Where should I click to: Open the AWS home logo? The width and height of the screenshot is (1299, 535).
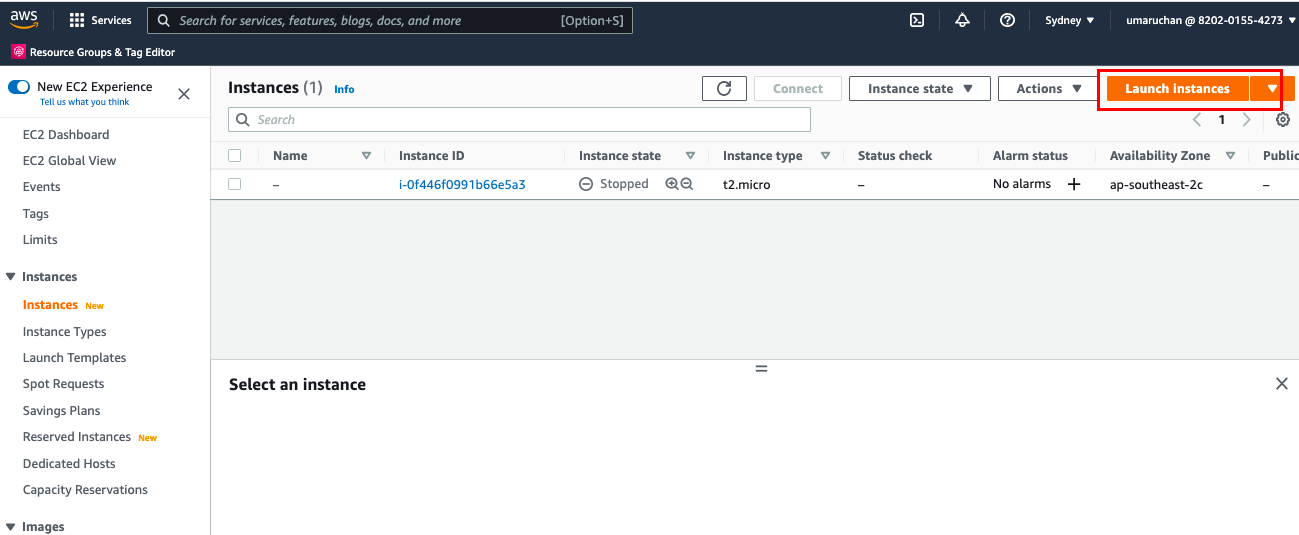pyautogui.click(x=24, y=19)
